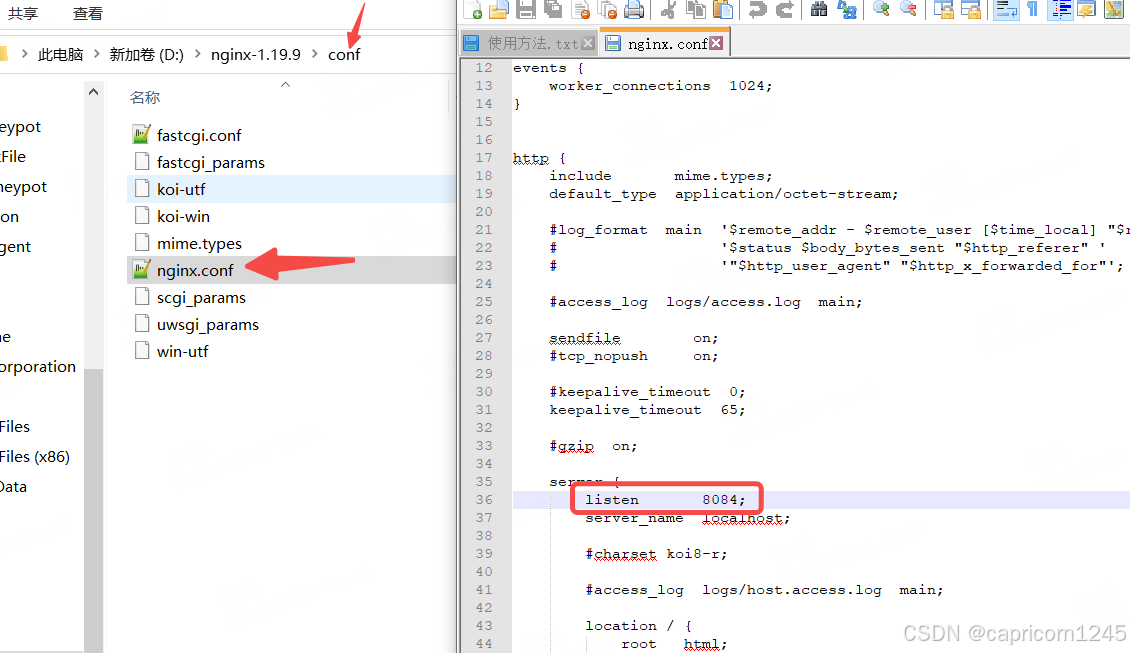Image resolution: width=1130 pixels, height=653 pixels.
Task: Click the nginx.conf file icon in Explorer
Action: 142,270
